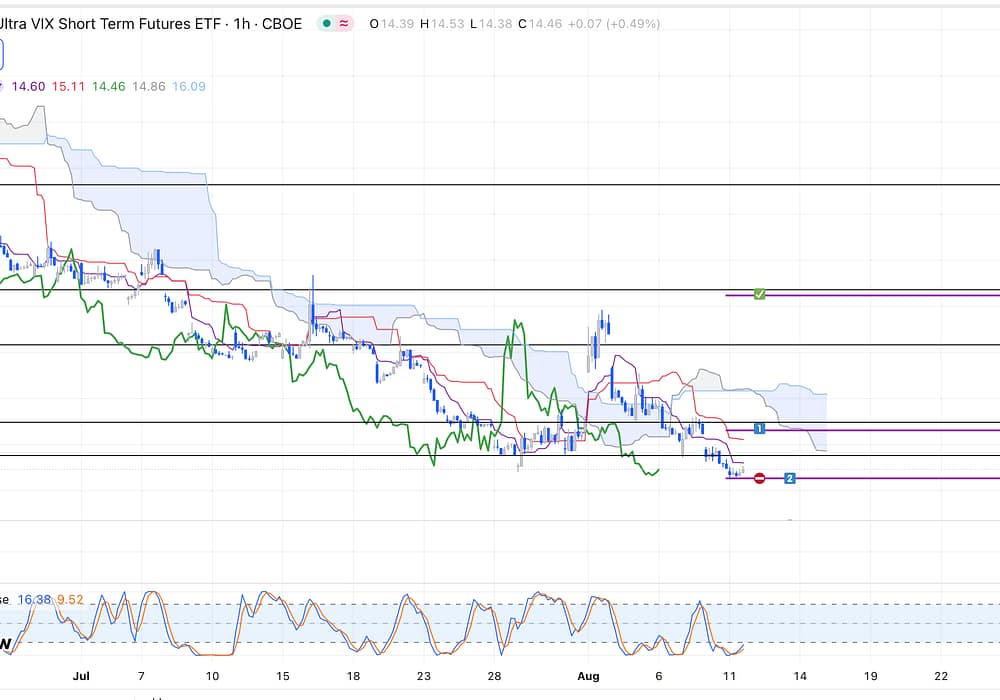
Task: Click the 15 date on time axis
Action: coord(283,676)
